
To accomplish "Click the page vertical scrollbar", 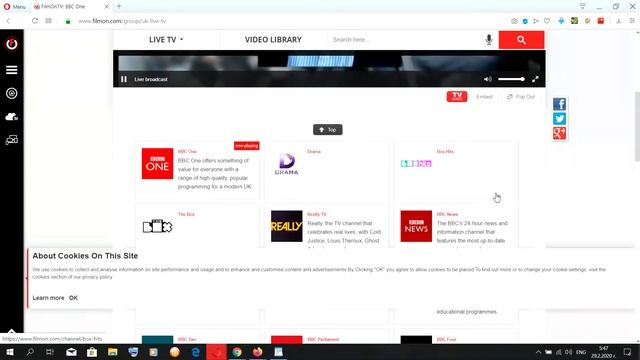I will pos(637,127).
